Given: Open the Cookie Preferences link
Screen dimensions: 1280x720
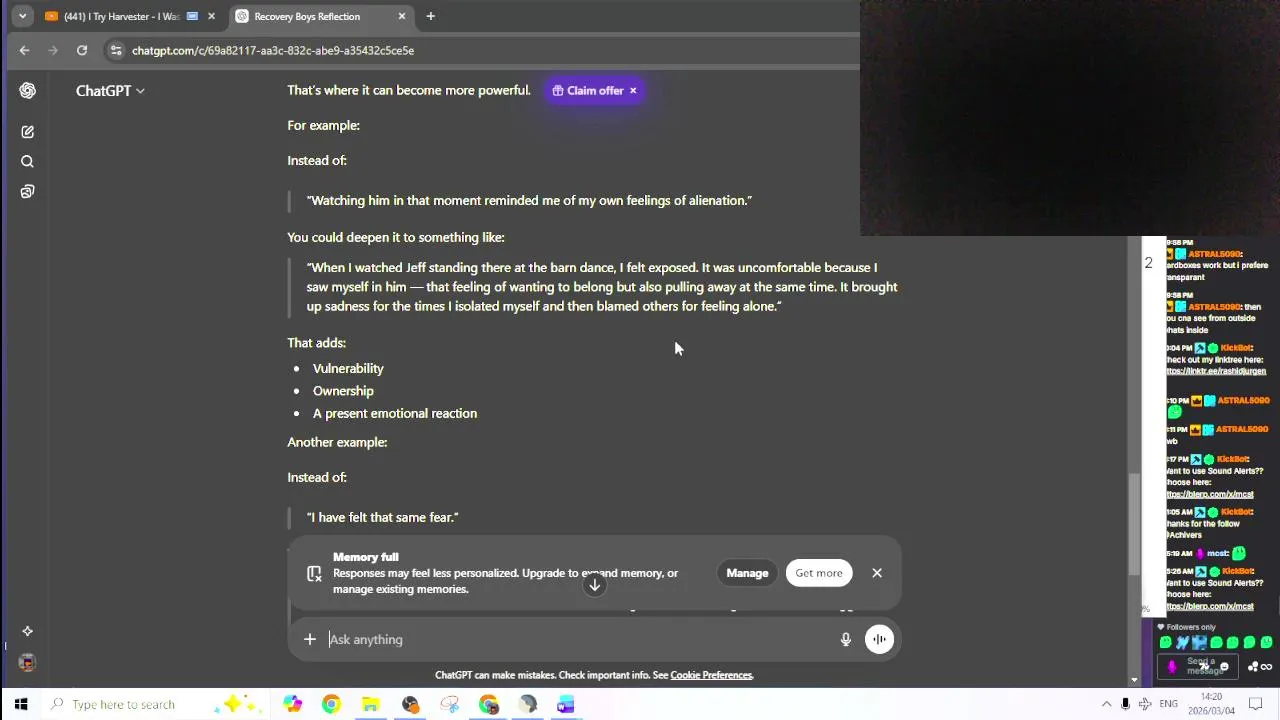Looking at the screenshot, I should click(711, 676).
